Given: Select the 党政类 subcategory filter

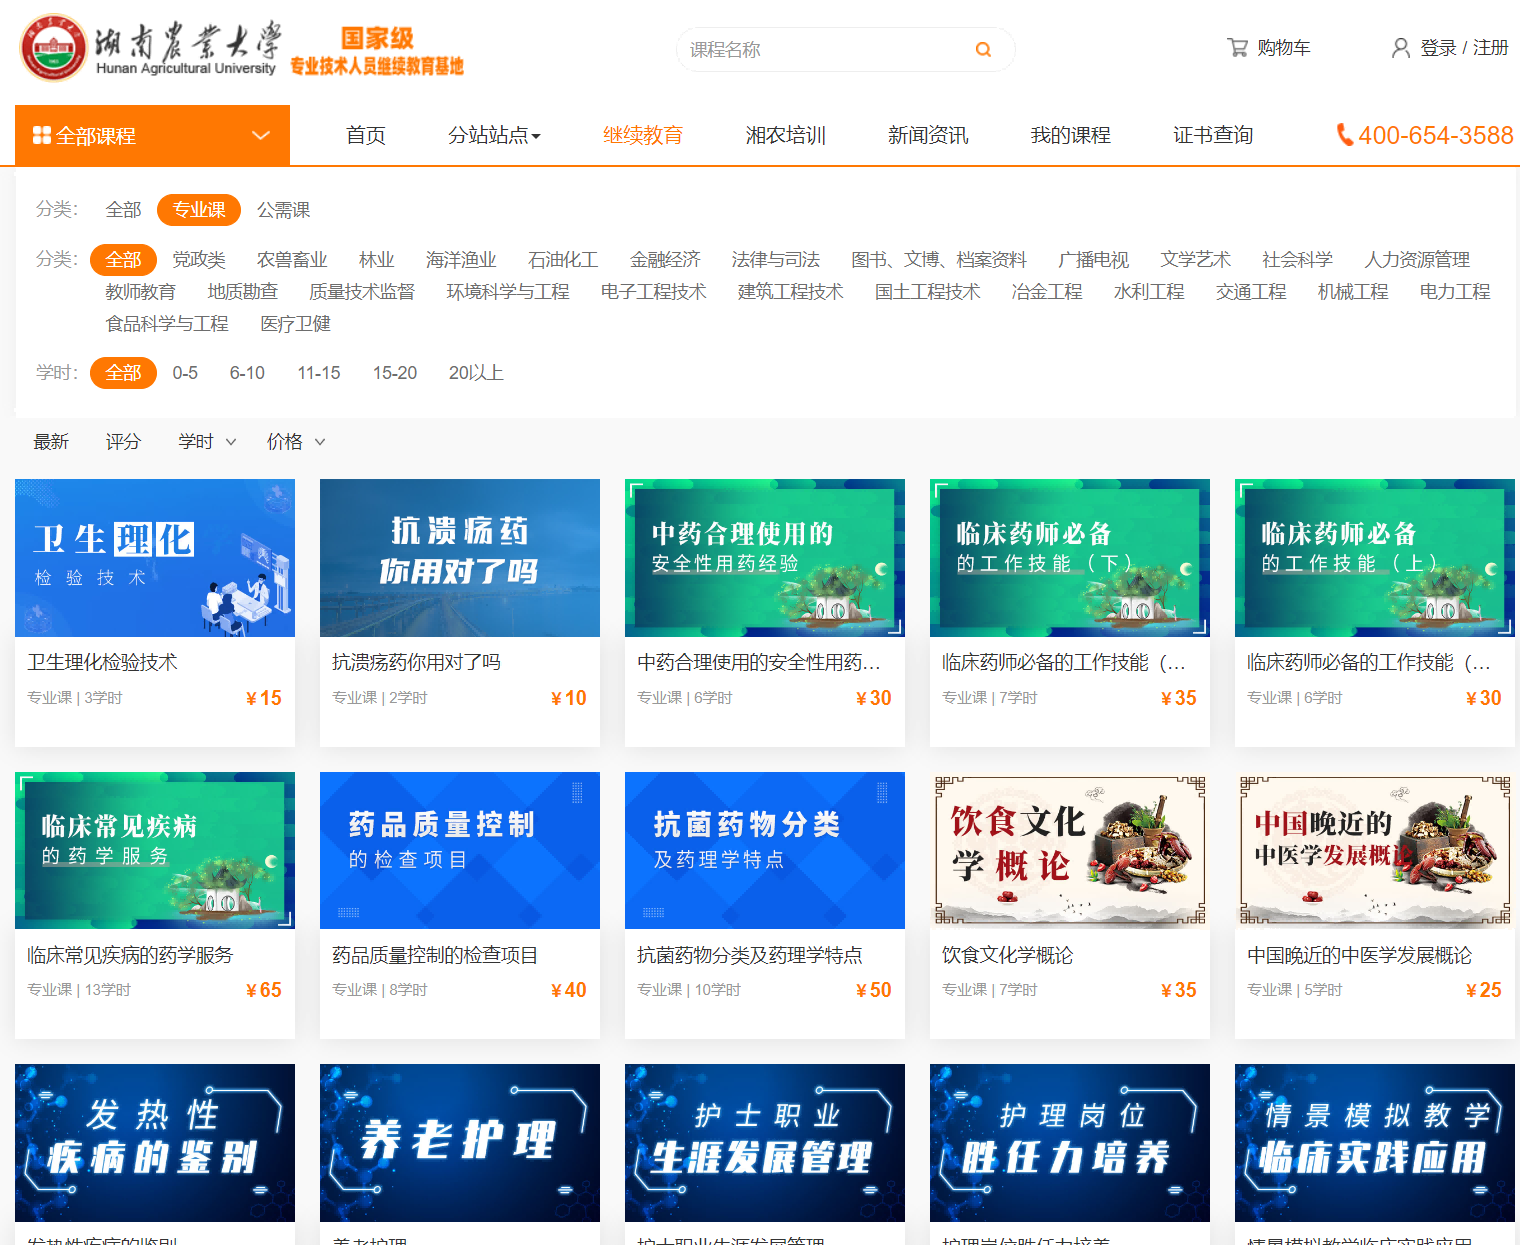Looking at the screenshot, I should (x=198, y=259).
